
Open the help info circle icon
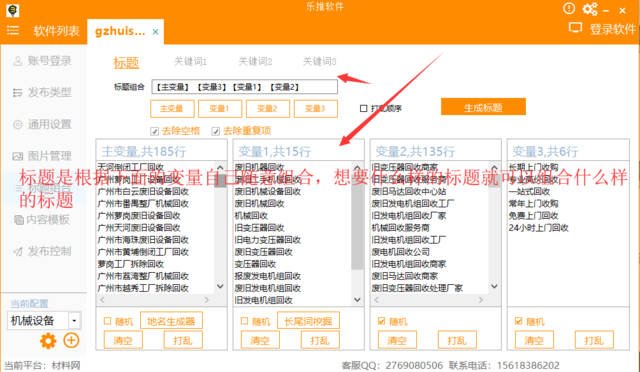click(x=569, y=8)
